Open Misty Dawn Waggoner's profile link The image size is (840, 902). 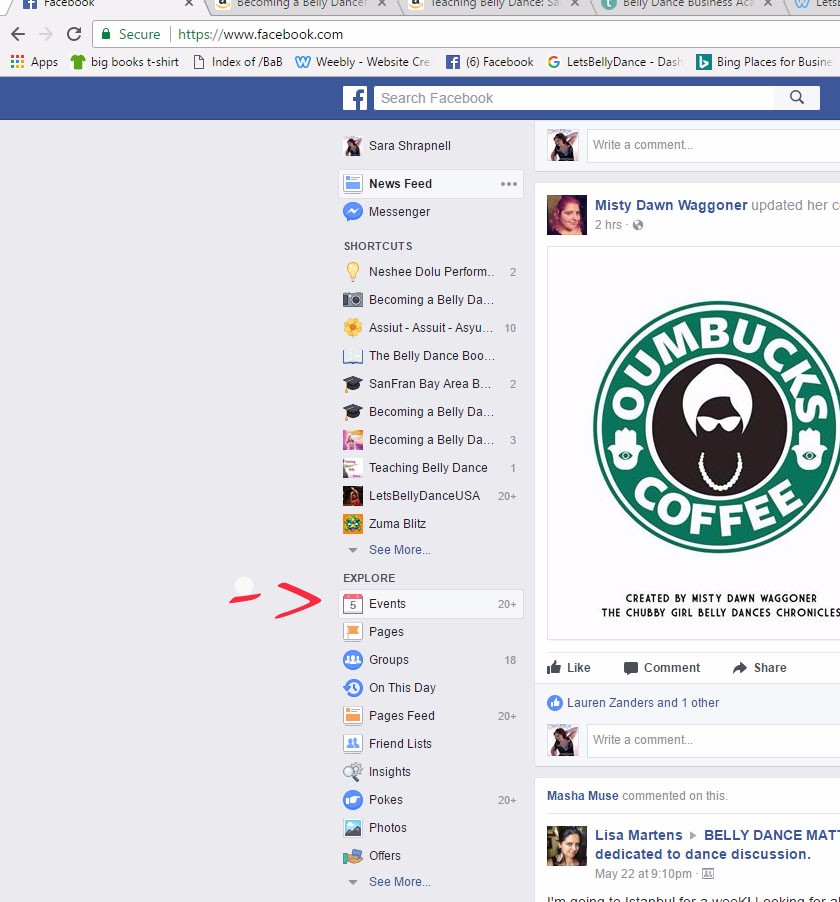(671, 205)
